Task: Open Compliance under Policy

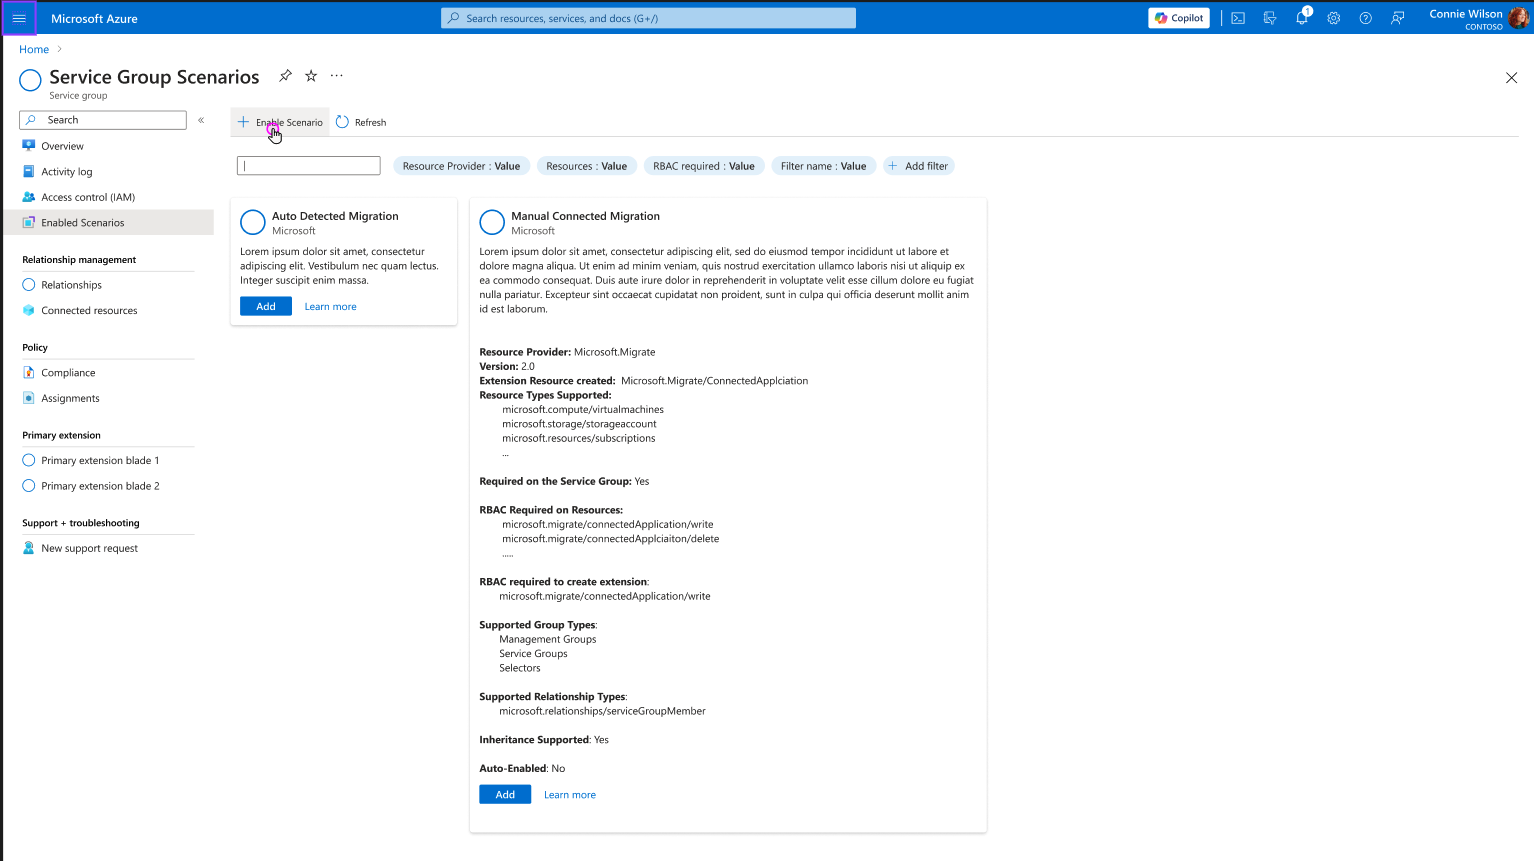Action: (x=68, y=372)
